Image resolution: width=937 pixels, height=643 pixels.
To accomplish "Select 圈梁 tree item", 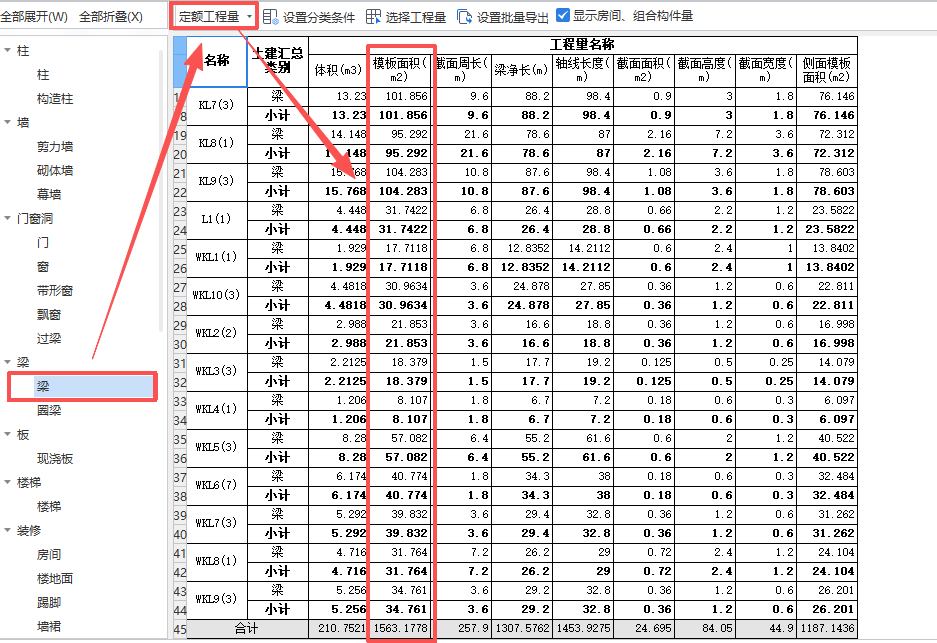I will pos(49,411).
